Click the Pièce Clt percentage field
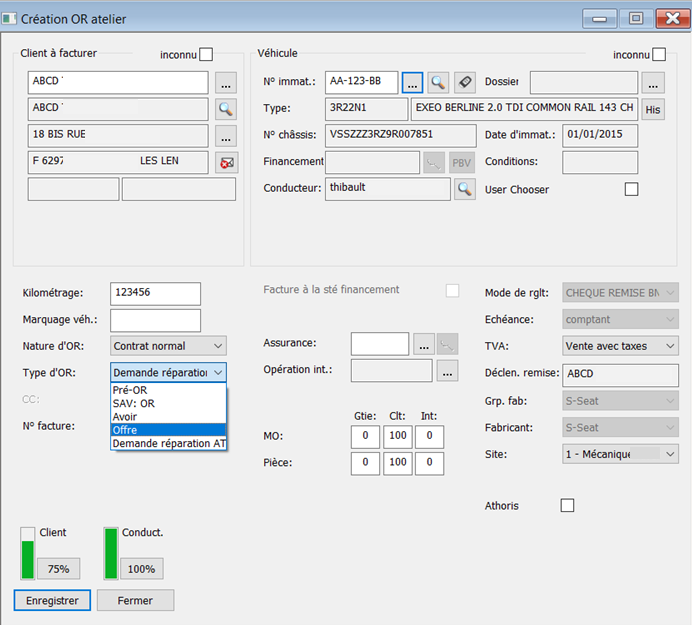The height and width of the screenshot is (625, 692). (398, 463)
